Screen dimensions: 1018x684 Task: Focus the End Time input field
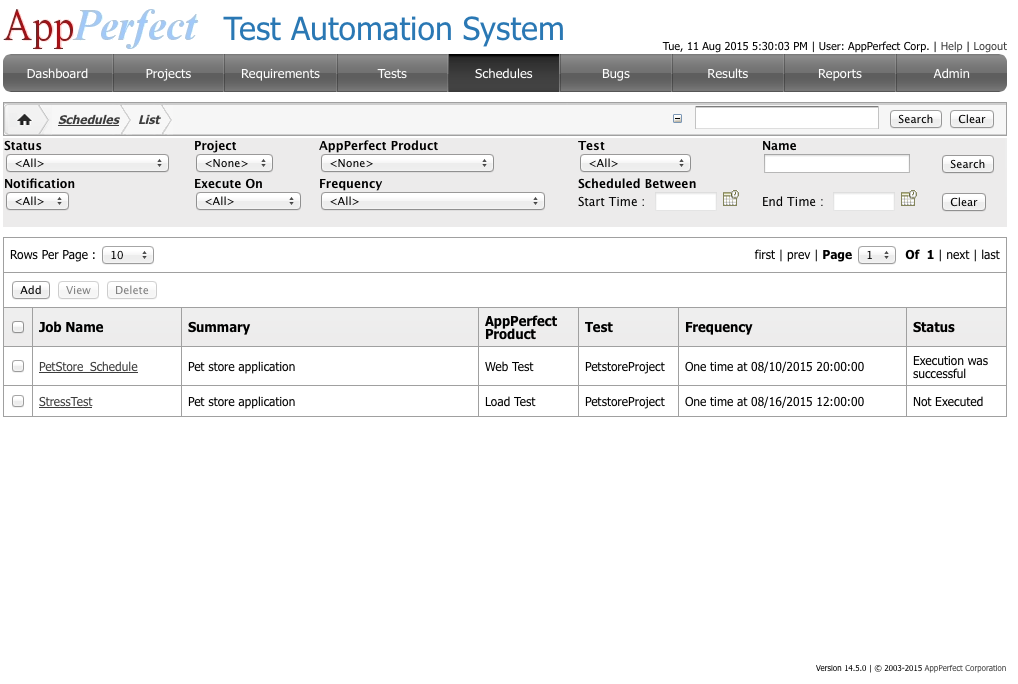click(863, 201)
